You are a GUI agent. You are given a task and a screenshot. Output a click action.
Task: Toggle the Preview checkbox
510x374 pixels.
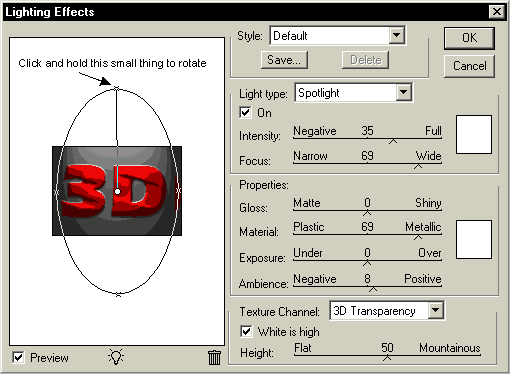[18, 358]
